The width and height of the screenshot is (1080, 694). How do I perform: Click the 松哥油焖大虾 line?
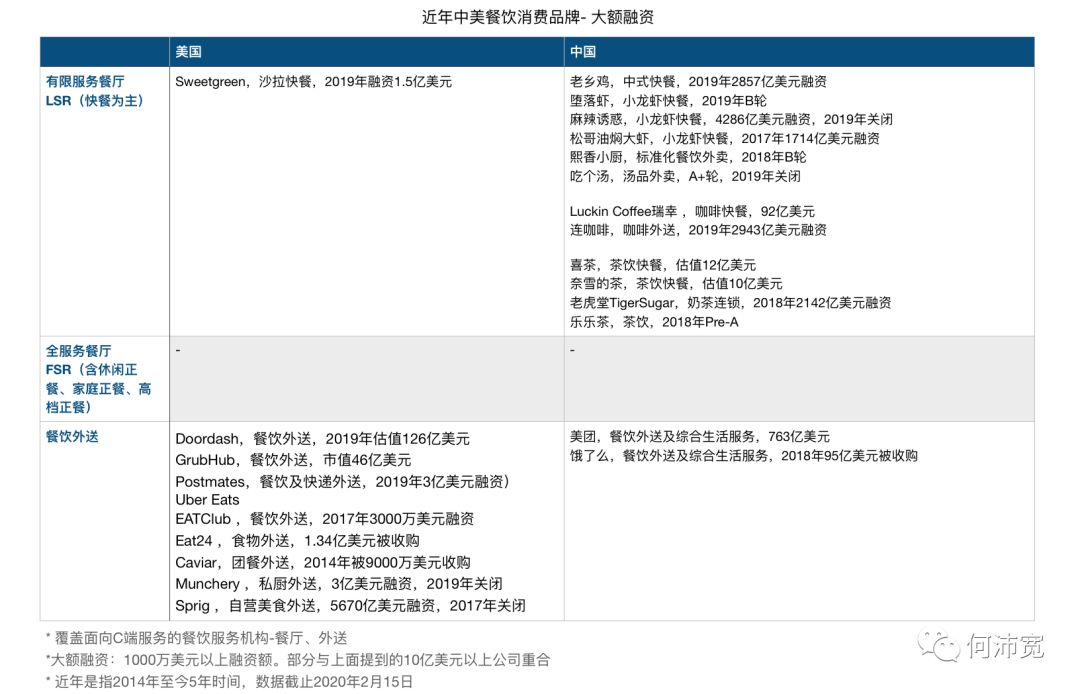pos(725,138)
